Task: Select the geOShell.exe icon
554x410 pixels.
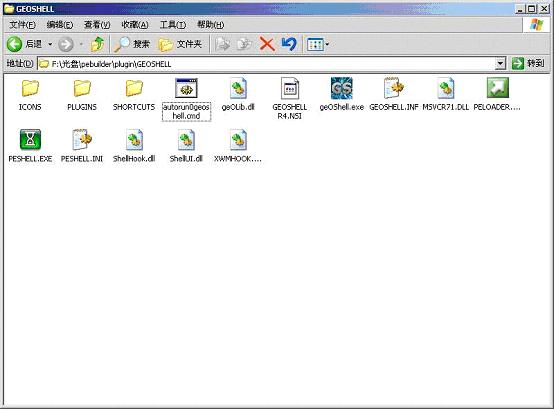Action: 342,88
